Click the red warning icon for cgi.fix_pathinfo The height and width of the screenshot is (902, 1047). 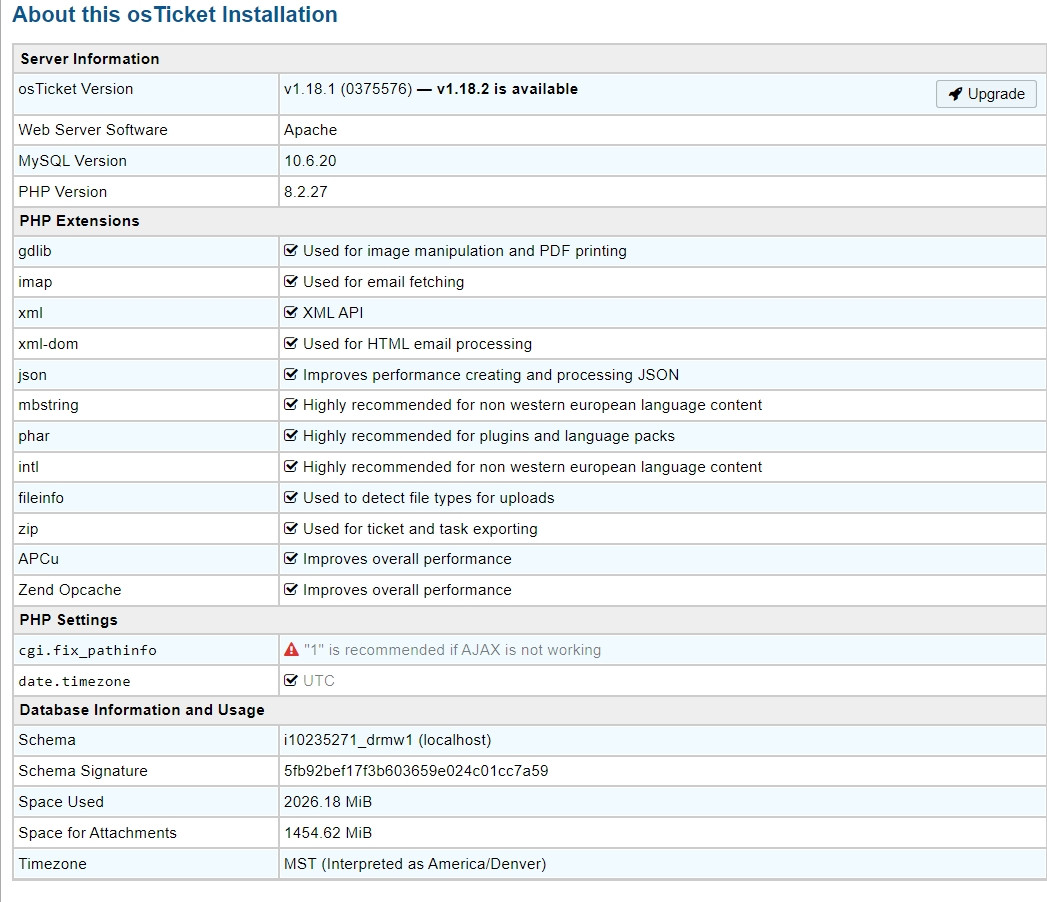click(x=291, y=649)
